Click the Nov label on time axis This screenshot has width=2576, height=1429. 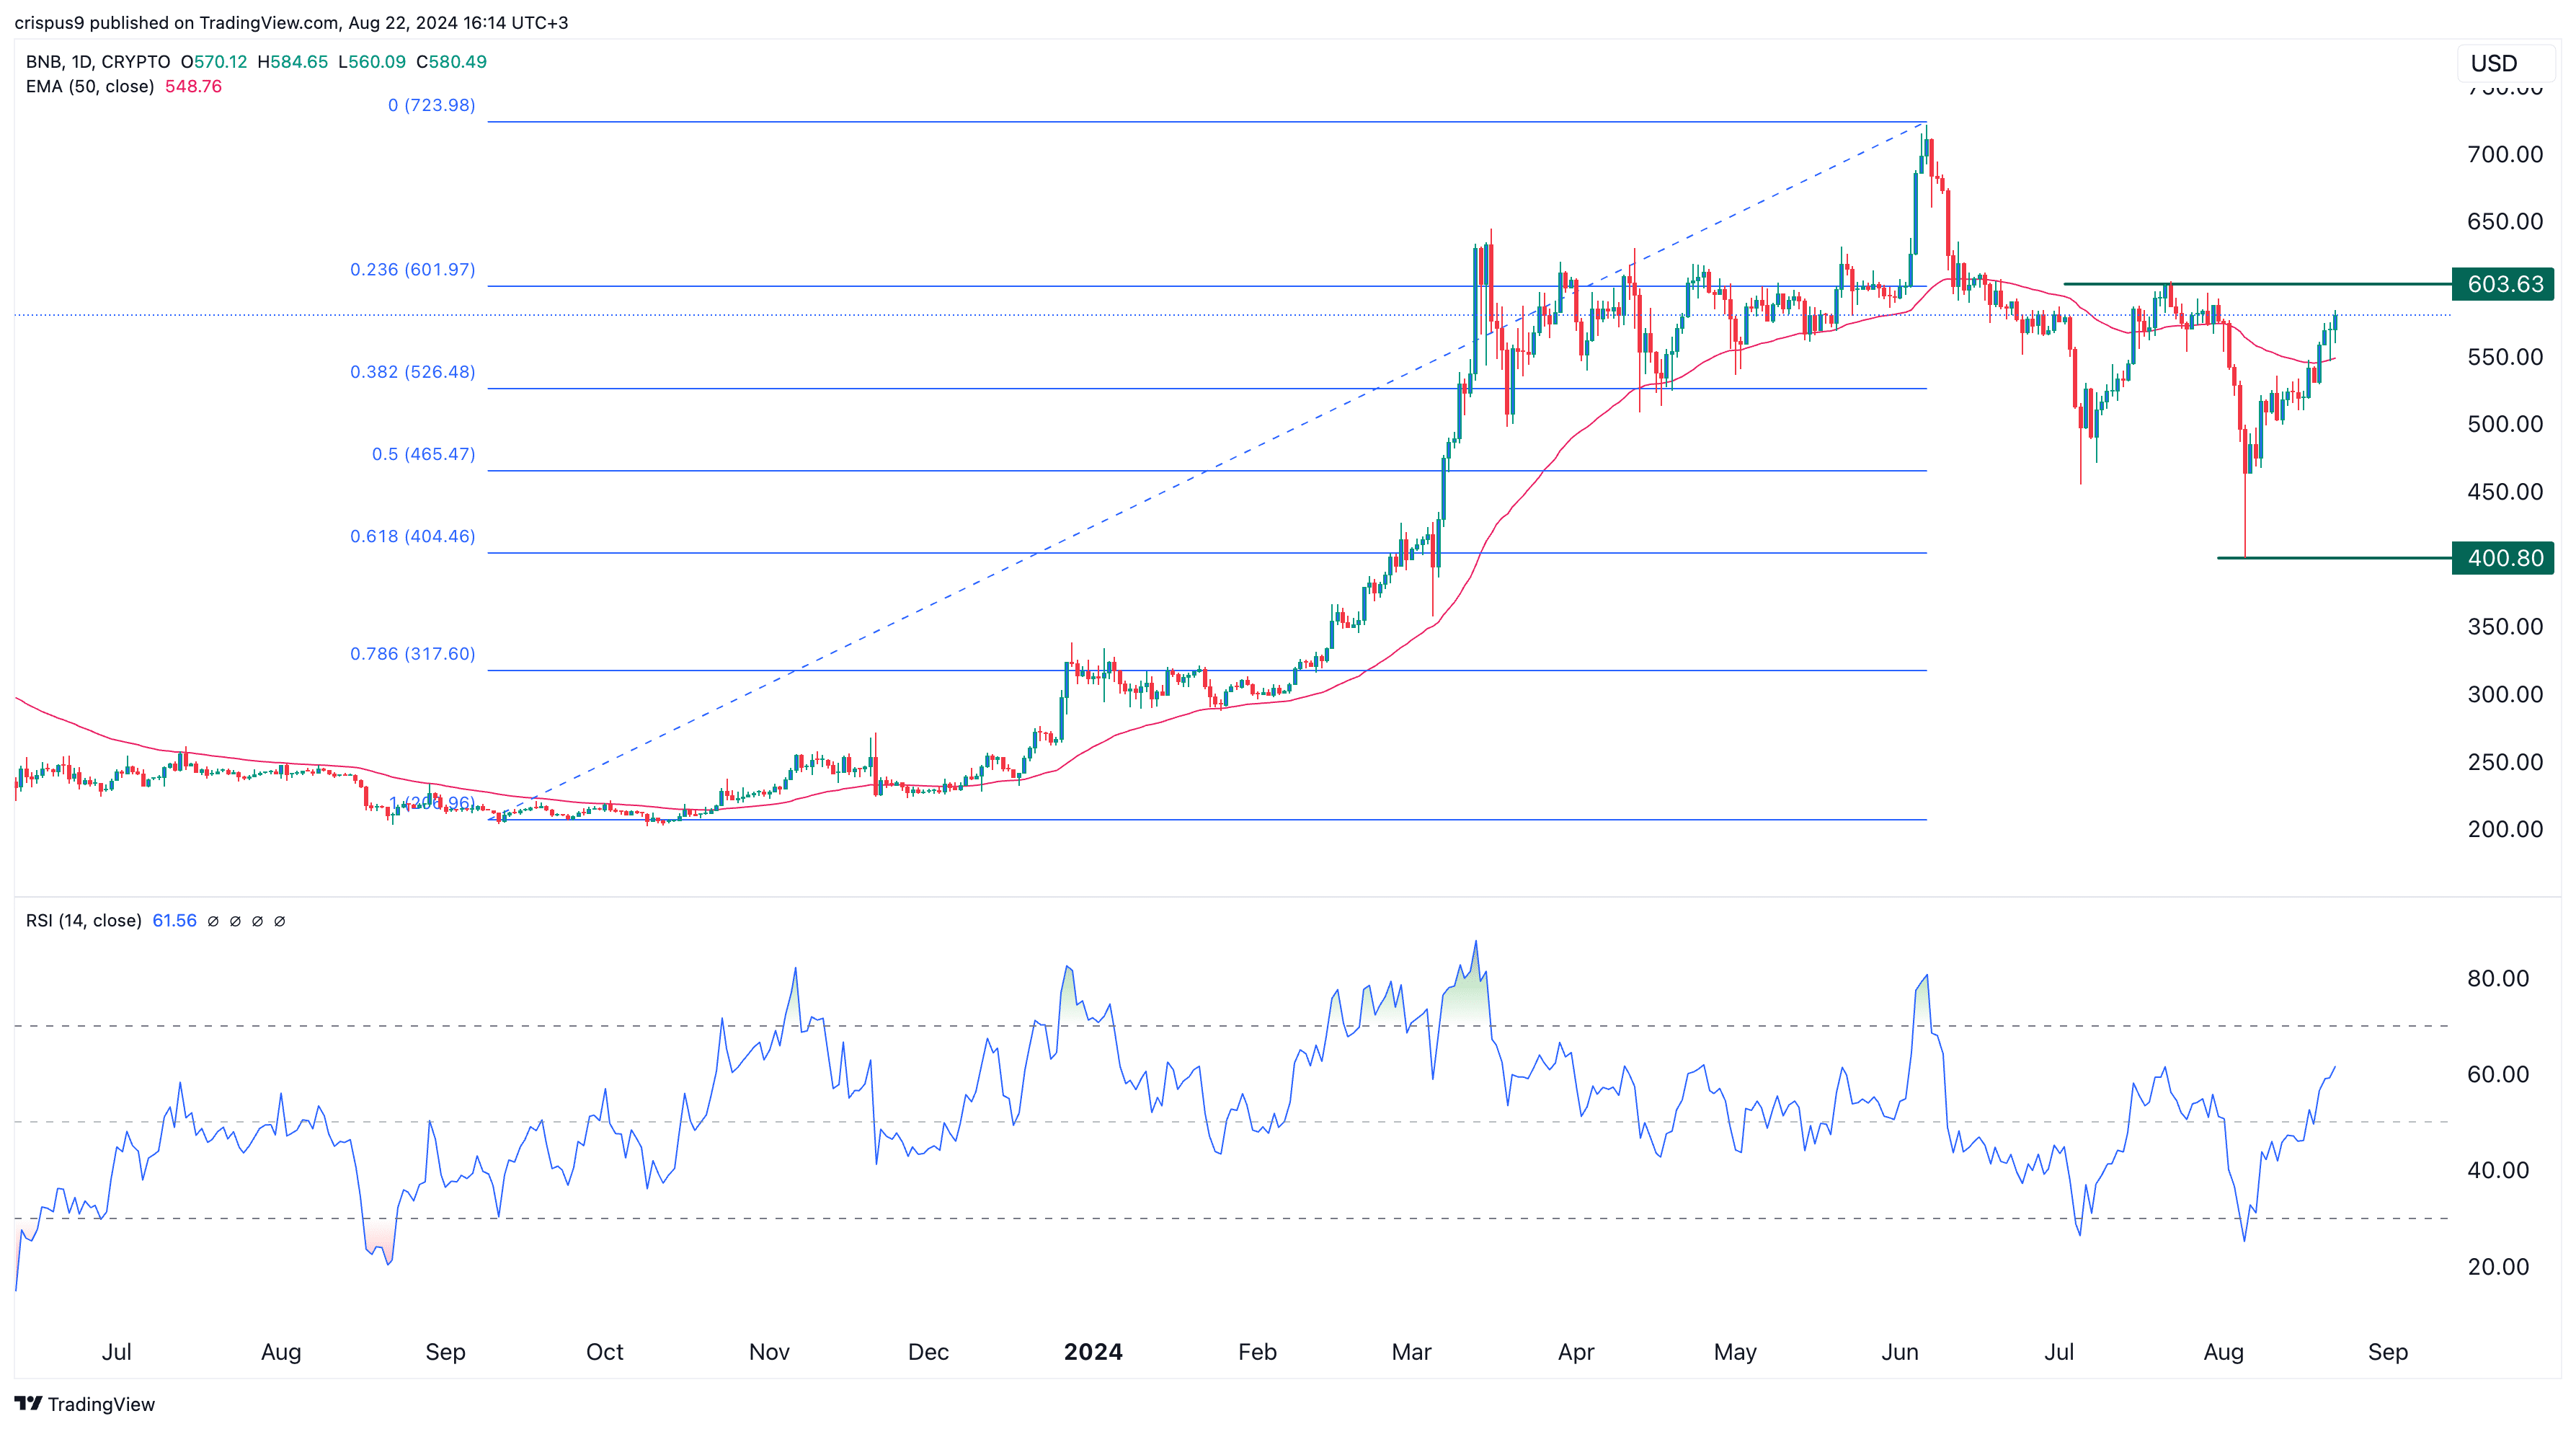[769, 1352]
